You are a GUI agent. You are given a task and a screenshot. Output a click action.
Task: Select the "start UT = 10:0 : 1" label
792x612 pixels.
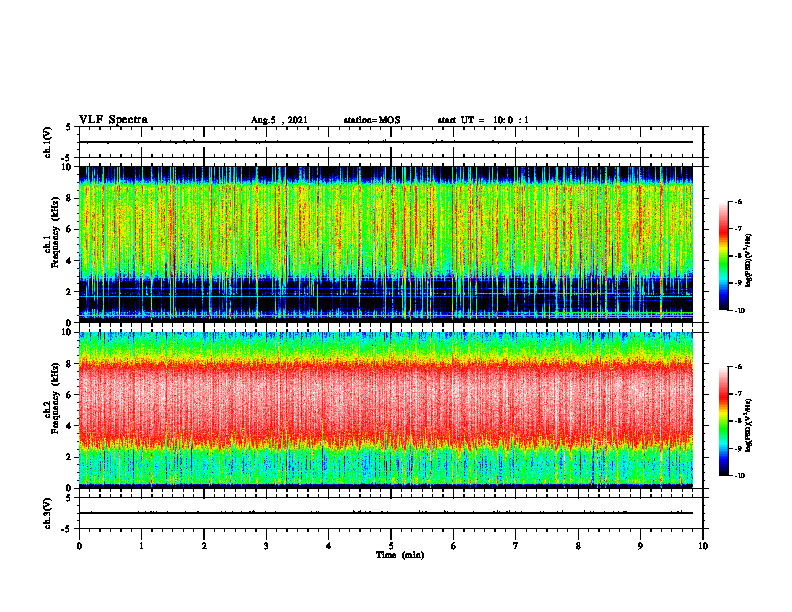point(483,120)
